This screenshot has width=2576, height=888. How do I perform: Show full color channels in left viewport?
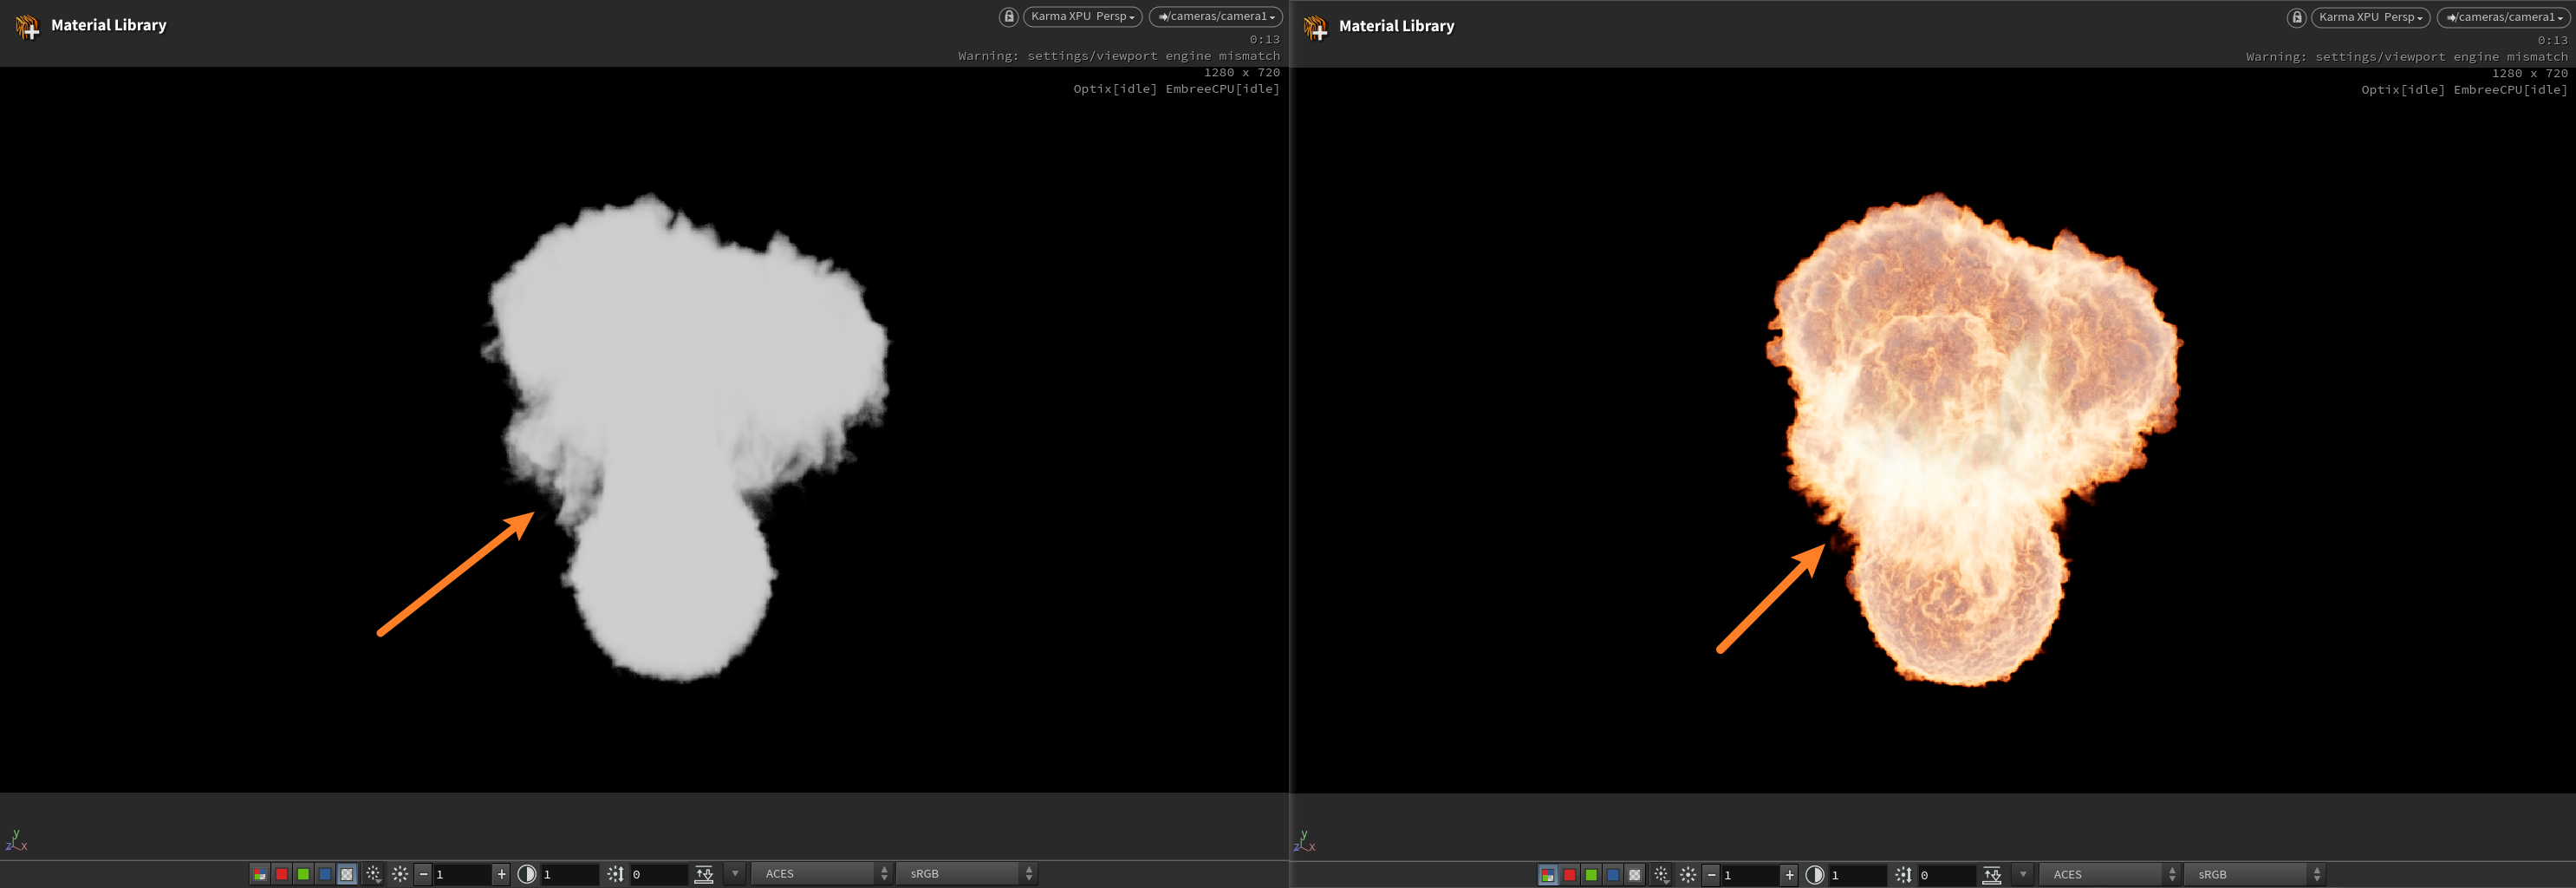[x=260, y=874]
